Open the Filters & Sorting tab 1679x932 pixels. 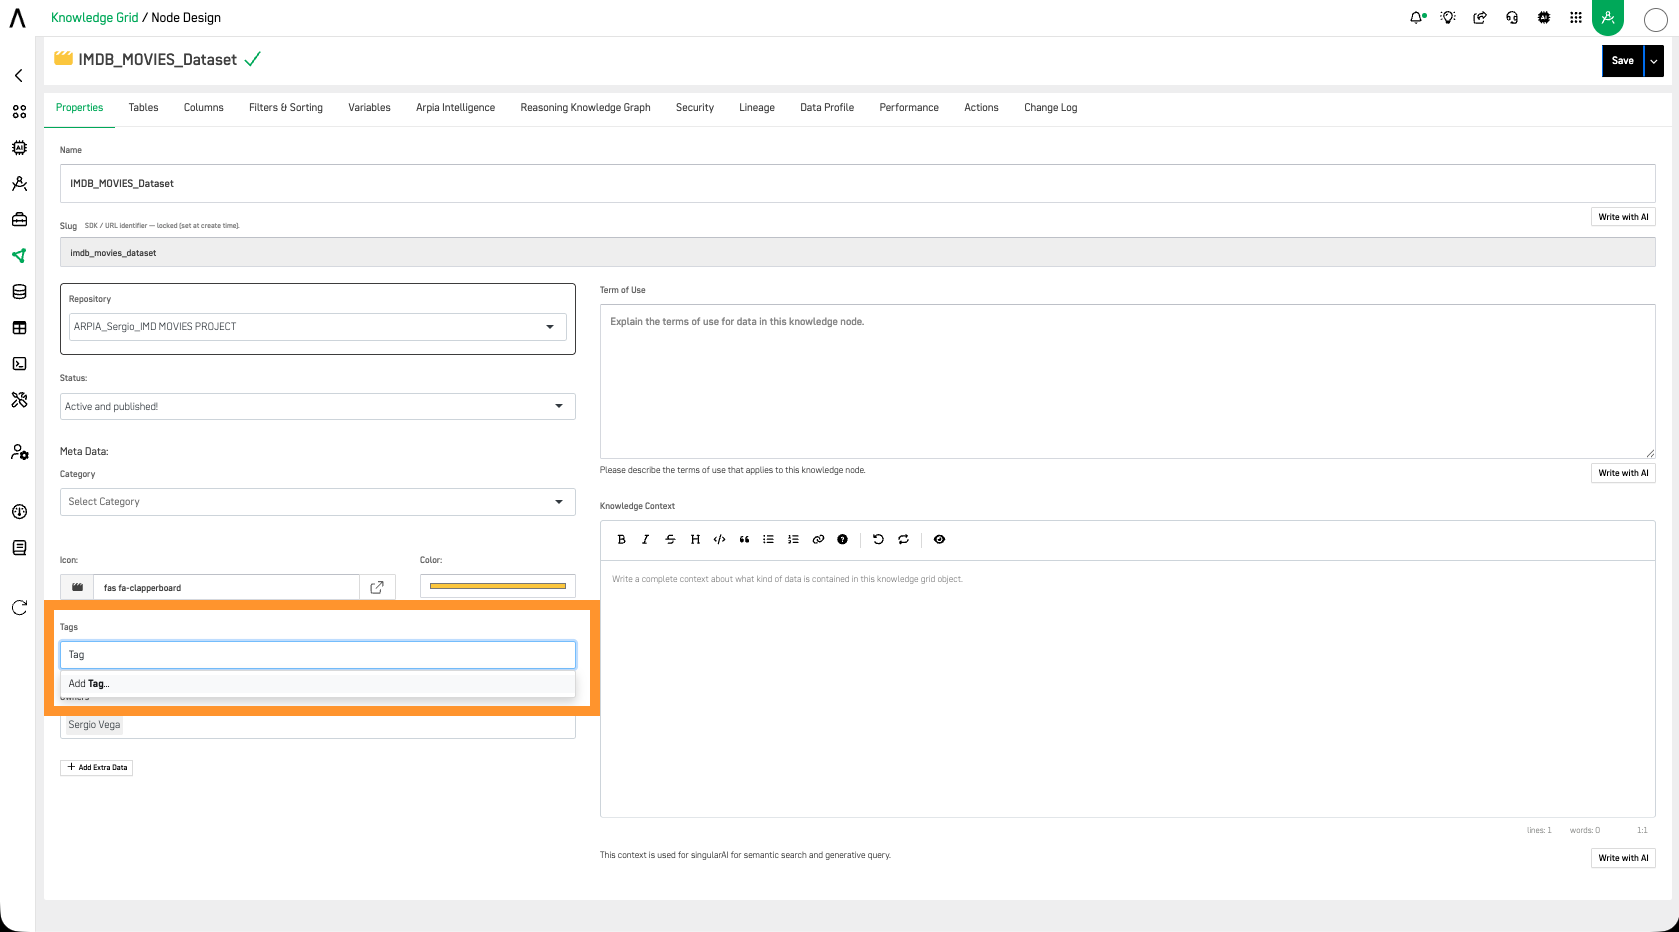(x=286, y=108)
